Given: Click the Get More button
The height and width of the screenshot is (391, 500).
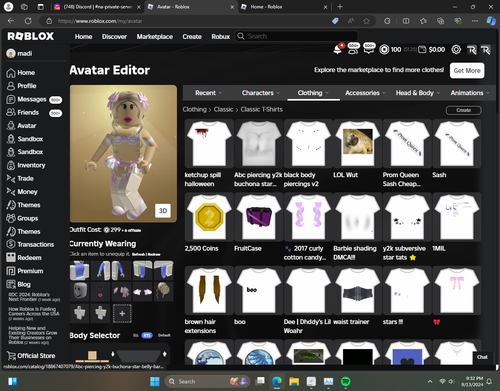Looking at the screenshot, I should tap(467, 71).
